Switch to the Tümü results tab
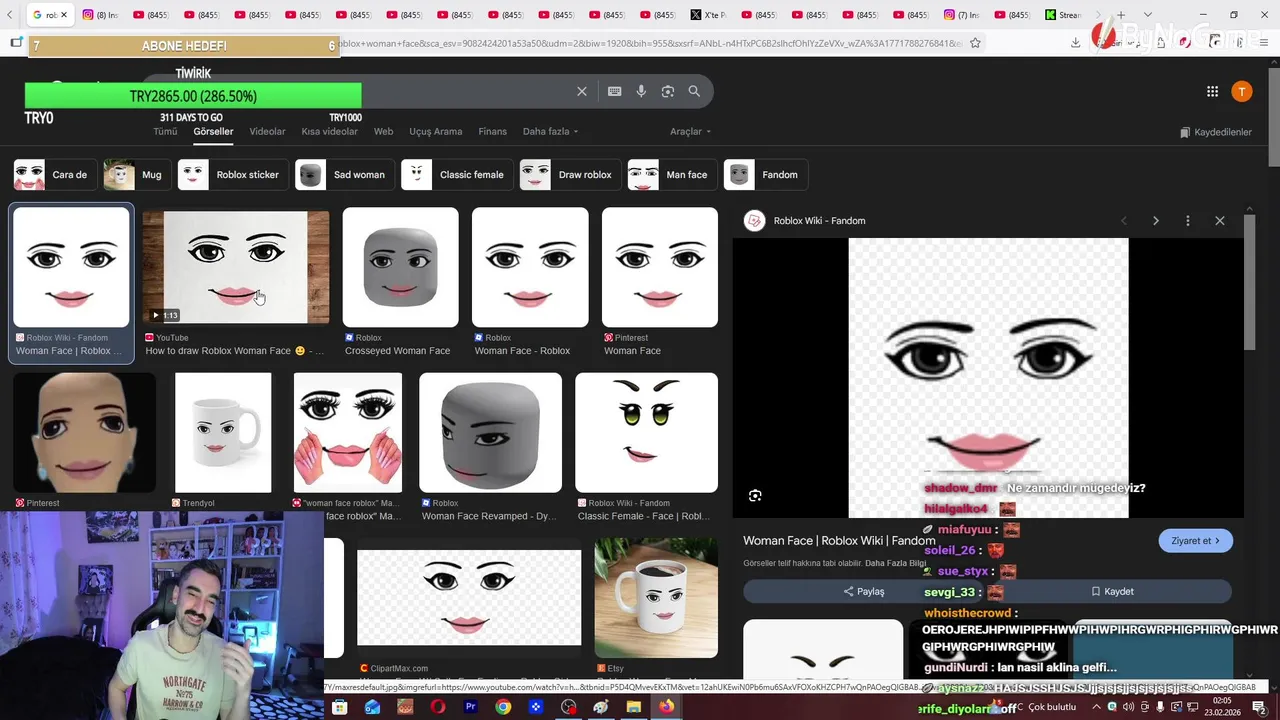This screenshot has width=1280, height=720. 165,131
